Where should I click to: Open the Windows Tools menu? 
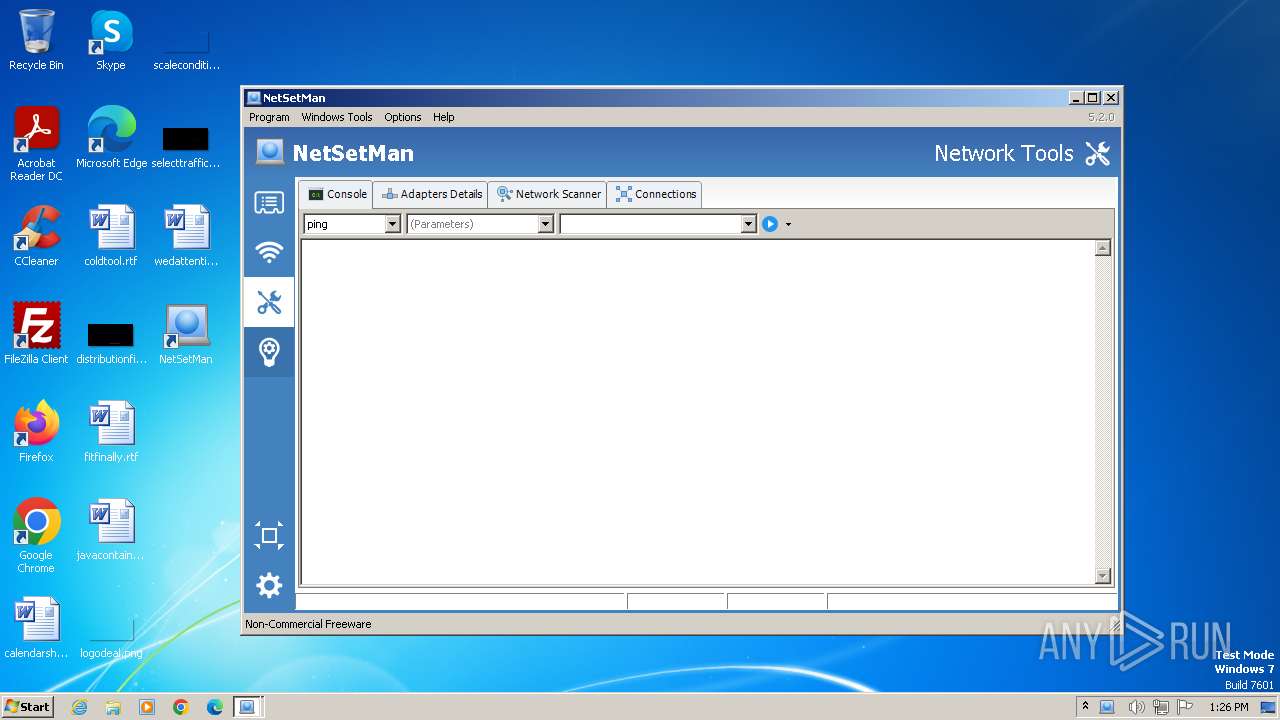(x=337, y=117)
